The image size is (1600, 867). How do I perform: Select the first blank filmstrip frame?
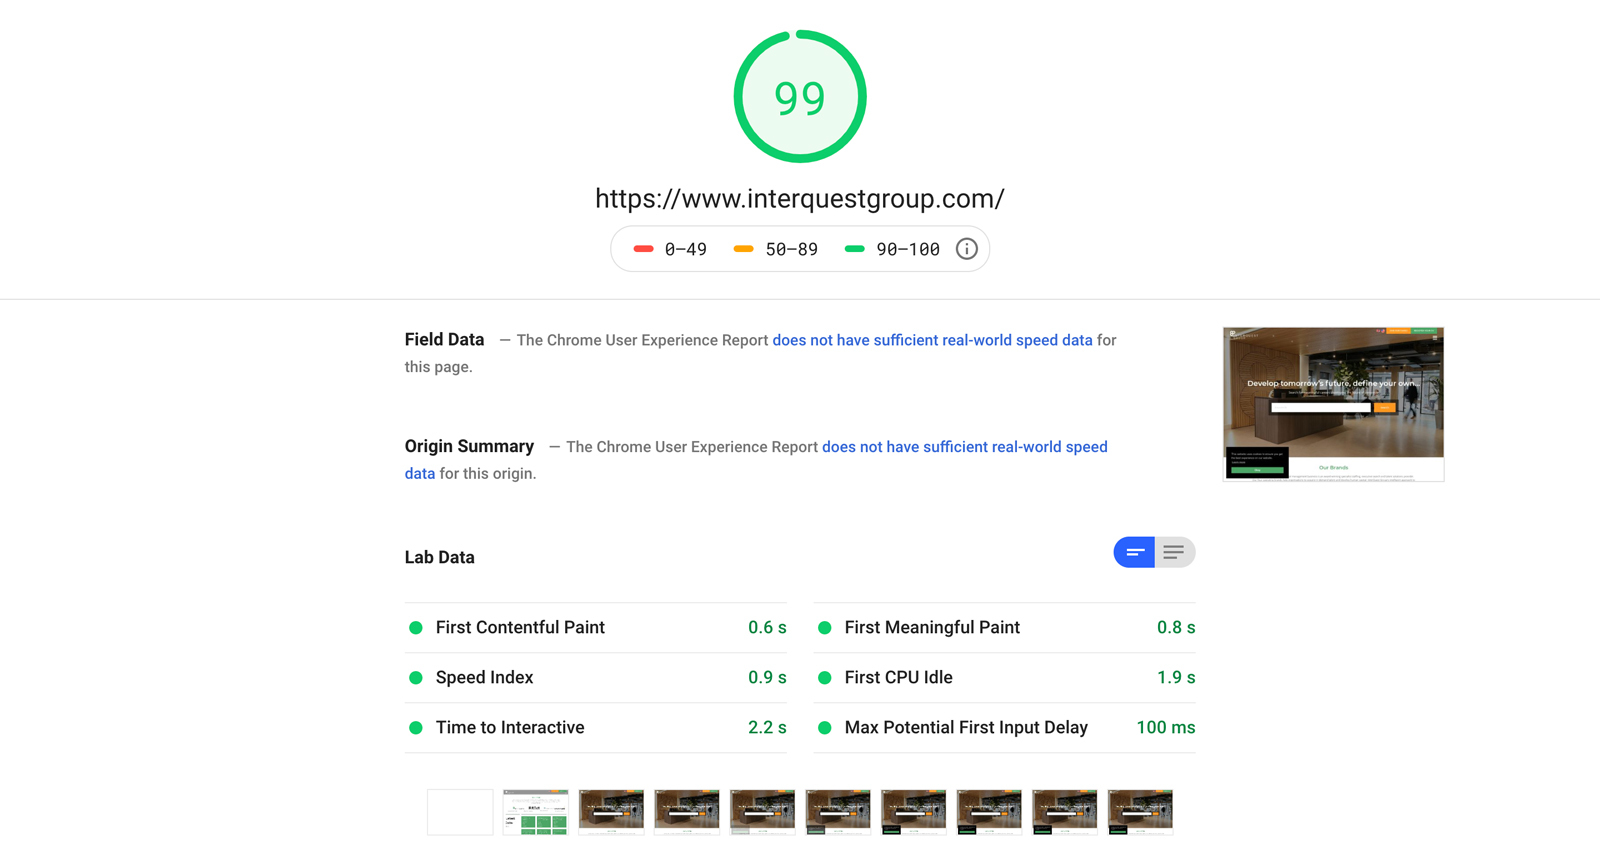[x=460, y=812]
